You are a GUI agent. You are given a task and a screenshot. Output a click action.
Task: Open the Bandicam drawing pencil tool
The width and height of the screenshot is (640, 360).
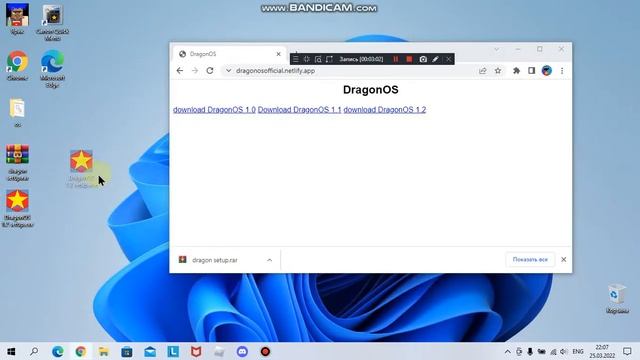tap(436, 59)
